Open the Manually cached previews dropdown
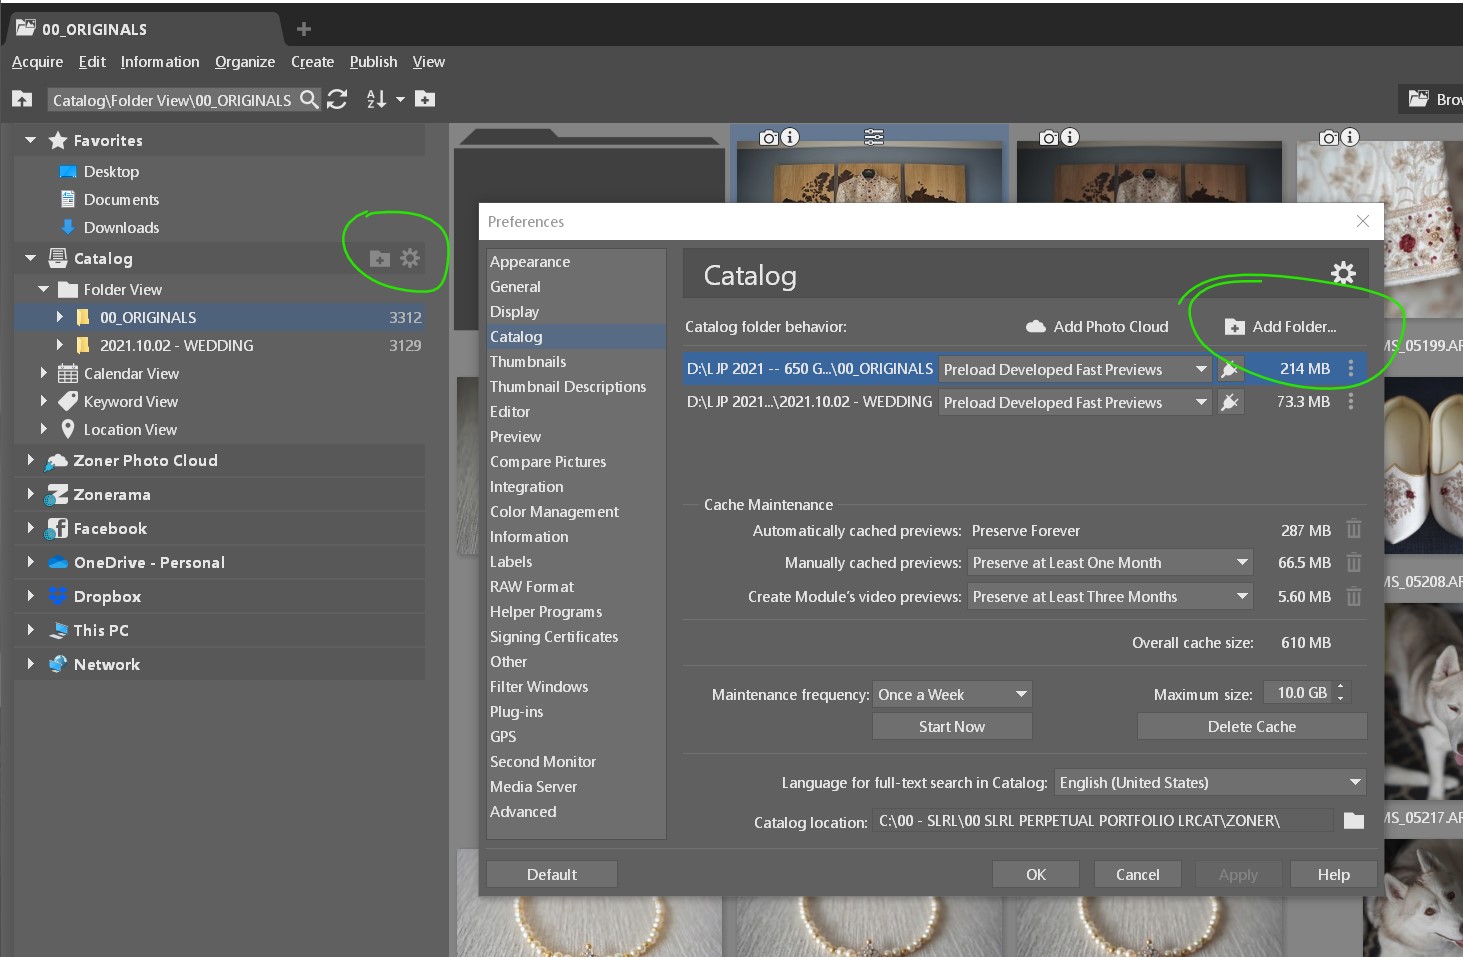 pyautogui.click(x=1110, y=563)
